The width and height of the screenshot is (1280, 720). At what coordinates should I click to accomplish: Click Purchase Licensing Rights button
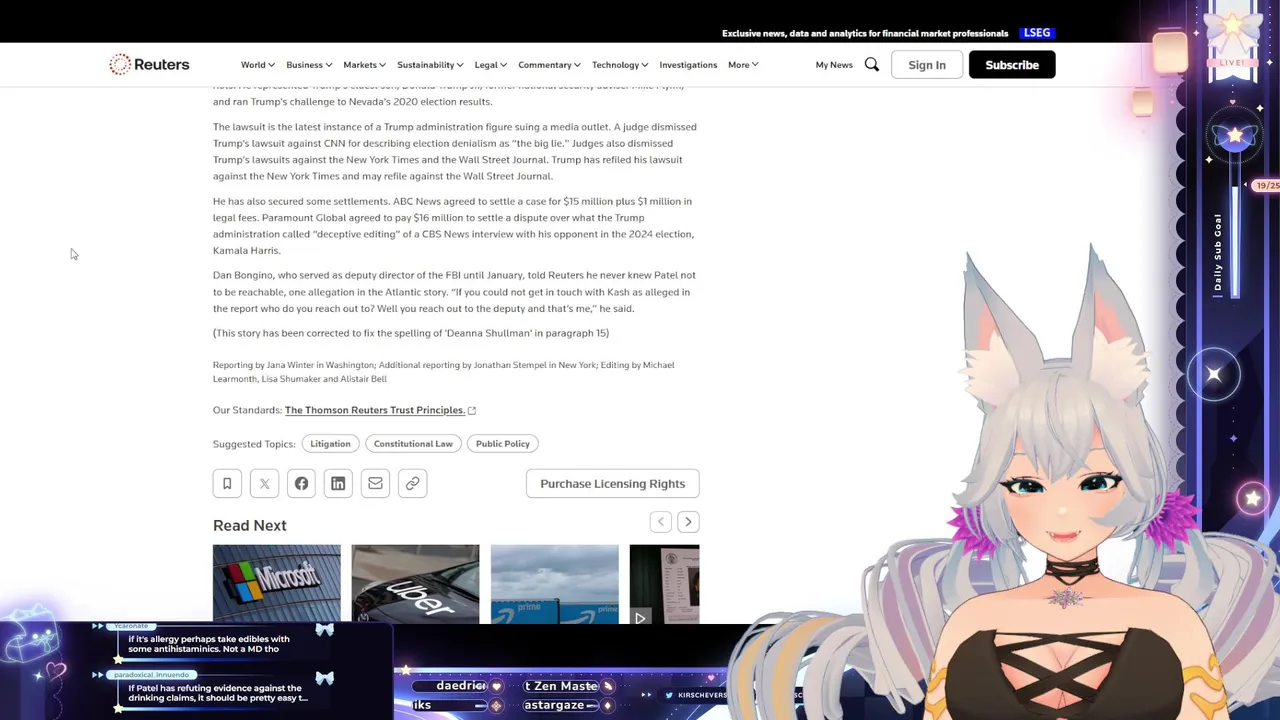tap(613, 484)
